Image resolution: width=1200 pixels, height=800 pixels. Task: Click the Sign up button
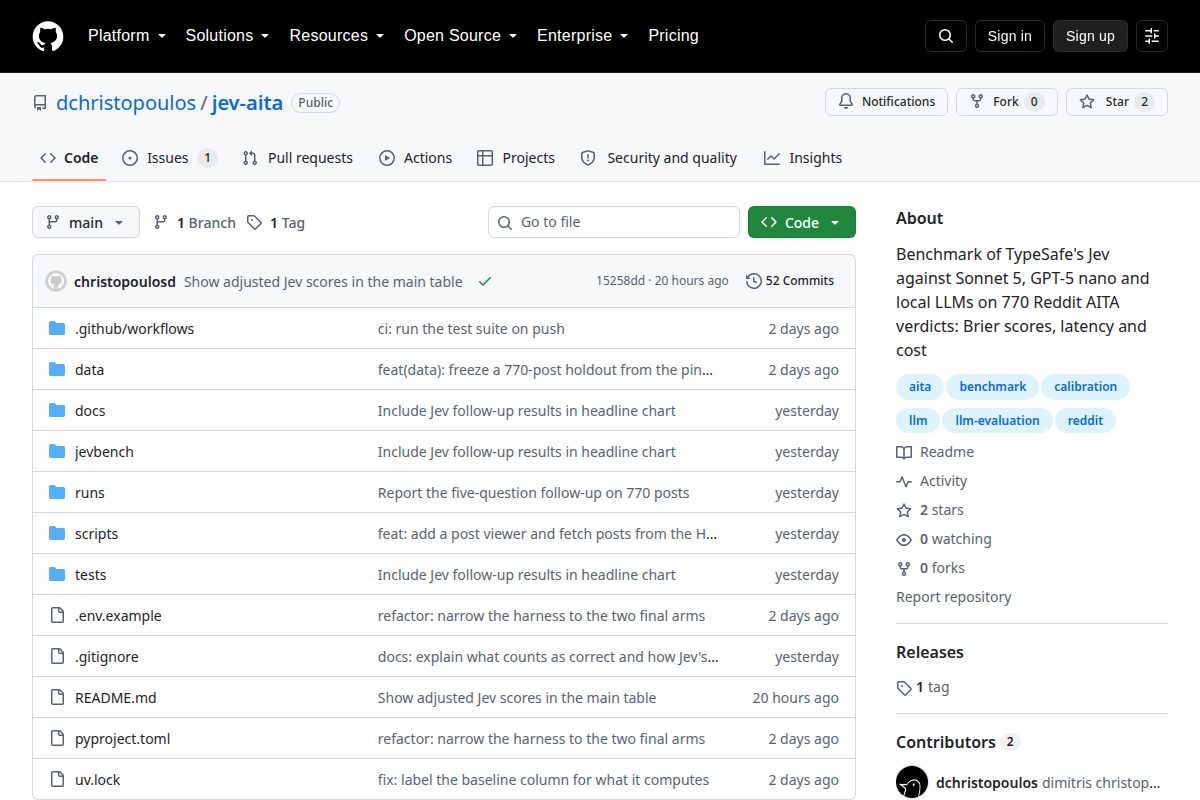(1090, 36)
